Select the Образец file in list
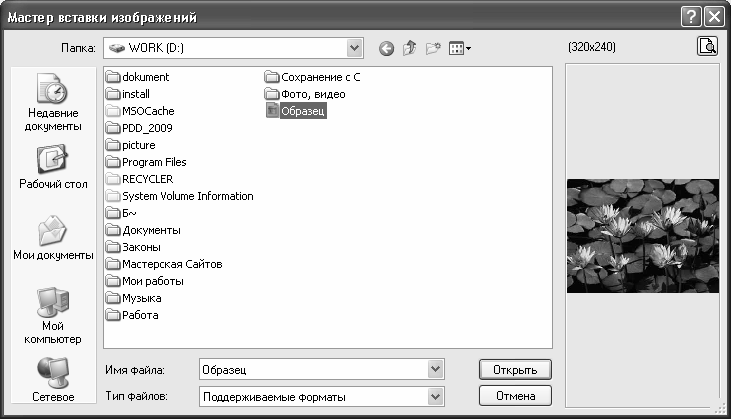Screen dimensions: 731x419 [x=297, y=111]
